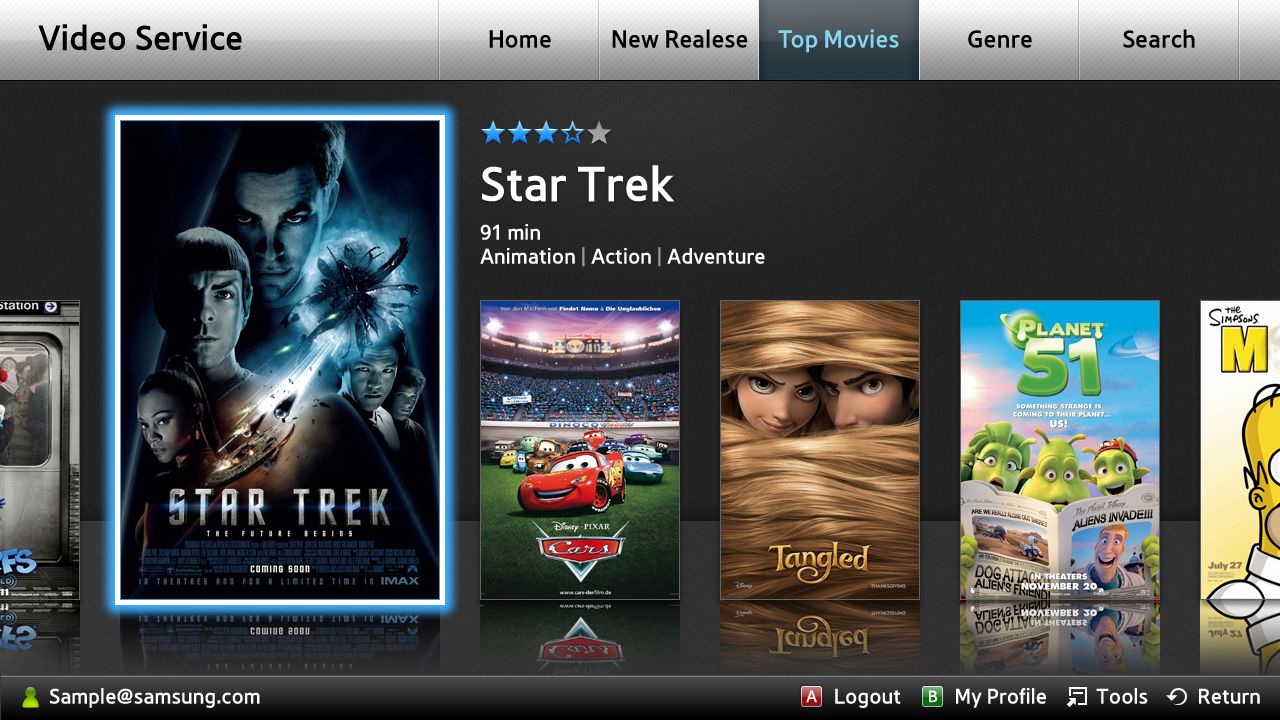Click the Logout label
This screenshot has width=1280, height=720.
(867, 697)
